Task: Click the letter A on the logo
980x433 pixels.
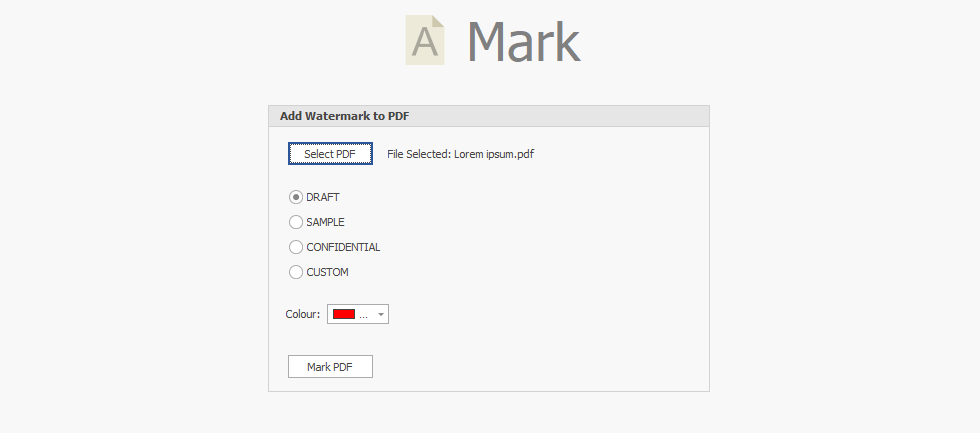Action: [x=427, y=43]
